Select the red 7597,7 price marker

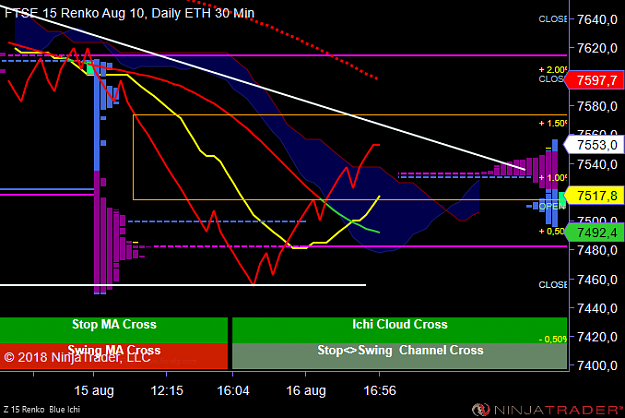point(594,80)
